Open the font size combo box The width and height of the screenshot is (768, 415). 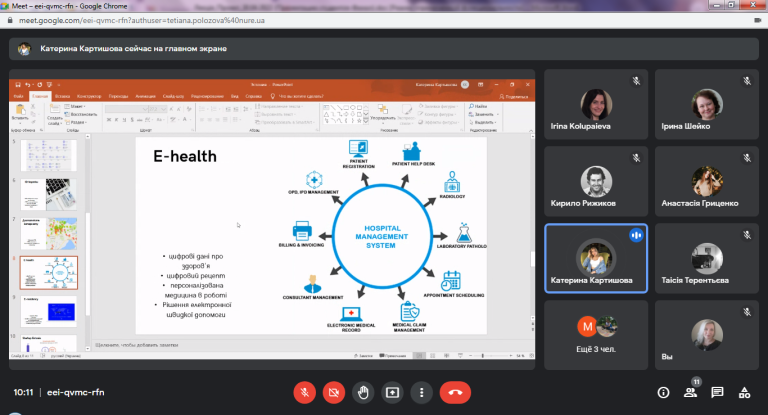click(x=158, y=109)
